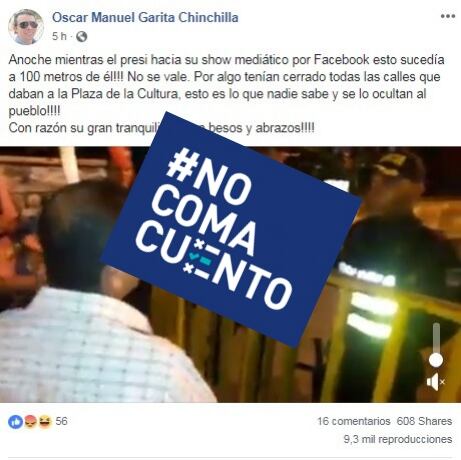Click the video volume slider handle
The width and height of the screenshot is (461, 460).
(x=435, y=360)
